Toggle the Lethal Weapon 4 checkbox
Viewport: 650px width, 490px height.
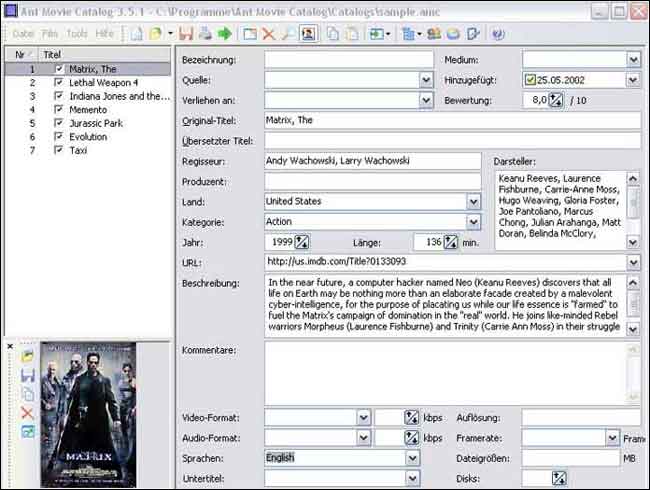(x=58, y=82)
